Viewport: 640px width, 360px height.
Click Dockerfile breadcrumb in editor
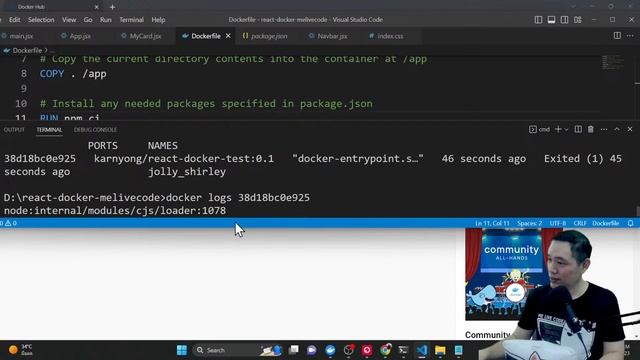click(27, 51)
